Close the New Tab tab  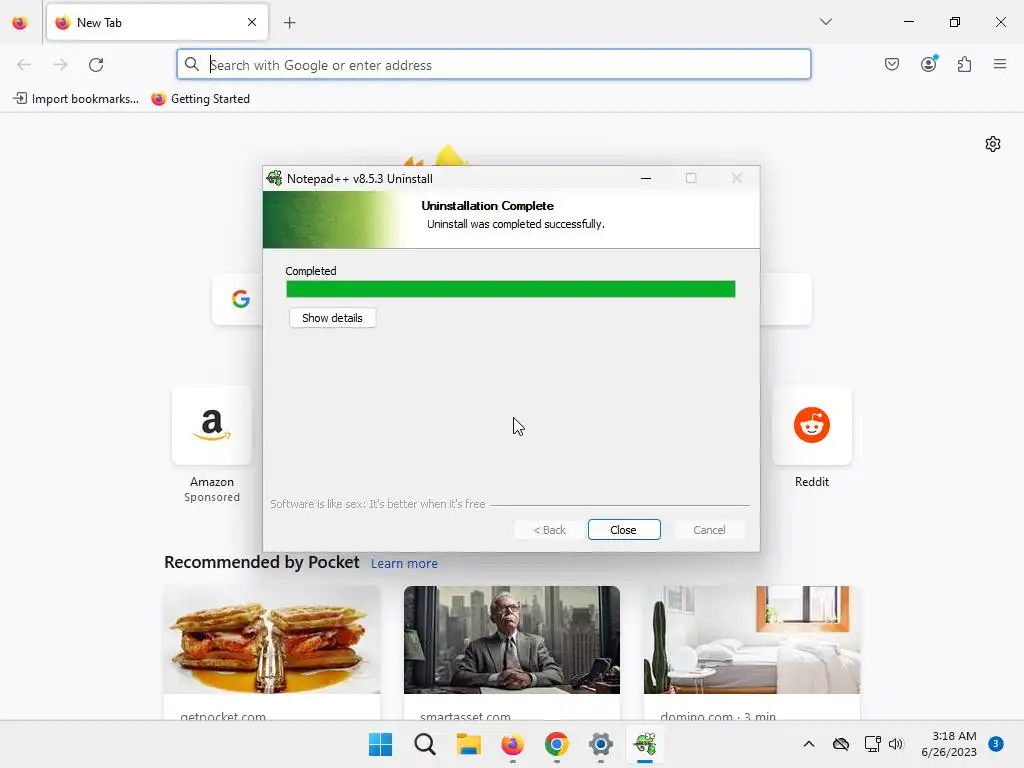click(252, 22)
